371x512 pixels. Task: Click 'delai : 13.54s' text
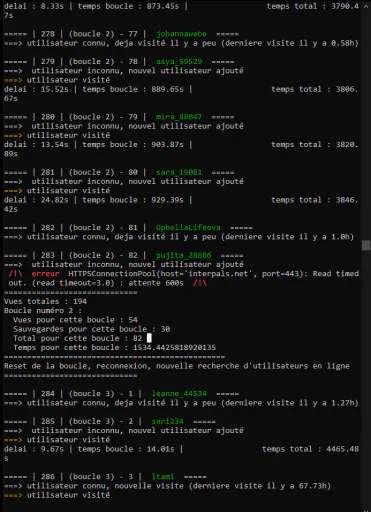click(36, 145)
